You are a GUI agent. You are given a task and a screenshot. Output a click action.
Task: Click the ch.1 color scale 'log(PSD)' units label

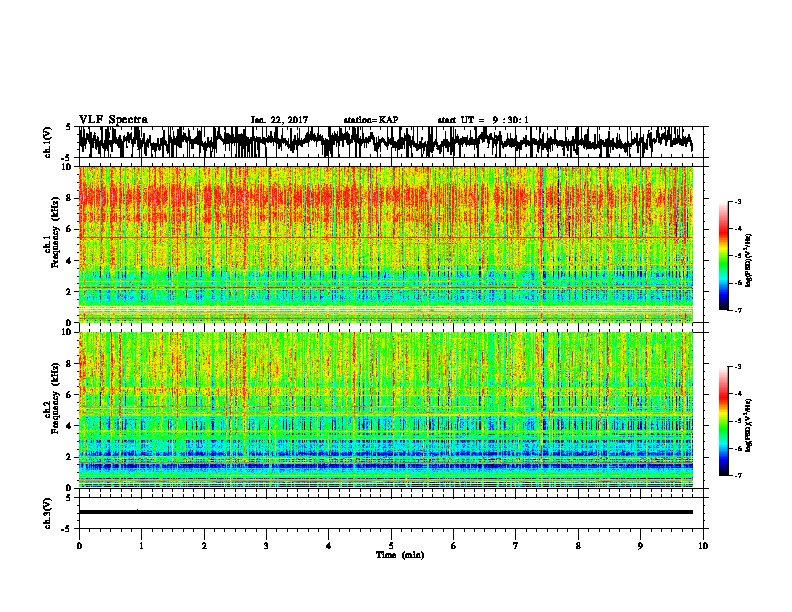(749, 260)
